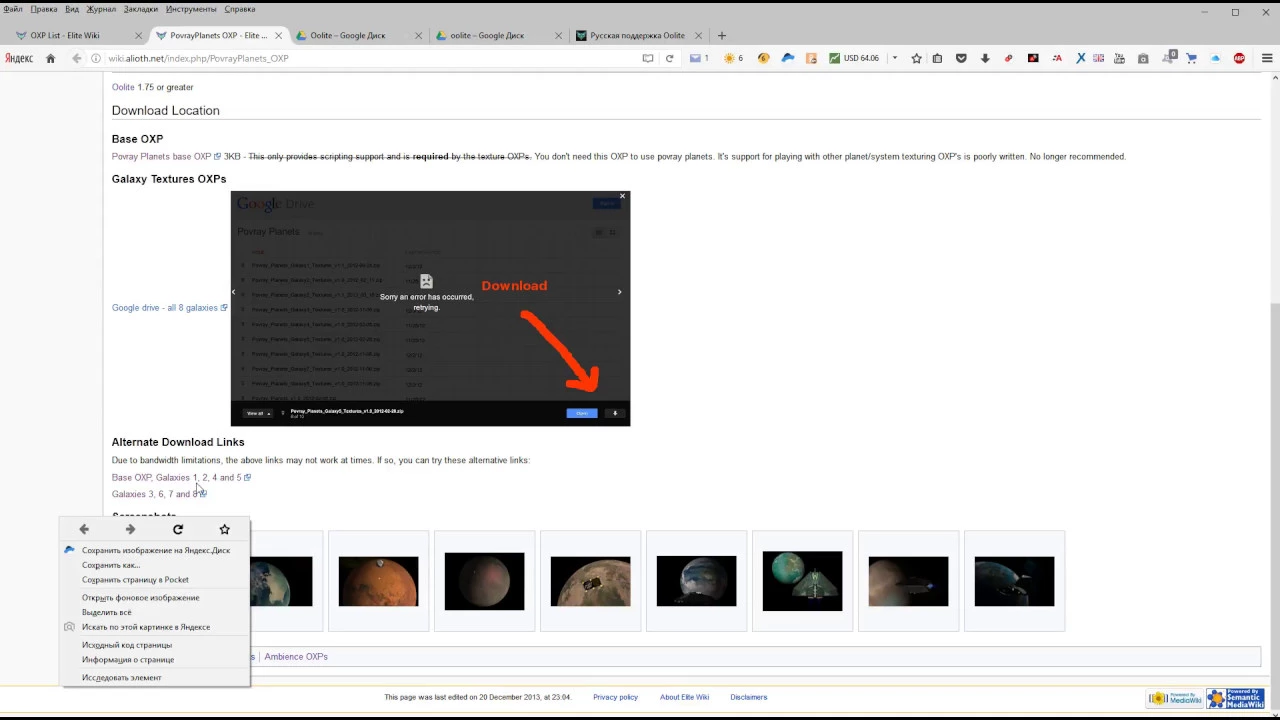Open the Инструменты menu

[x=191, y=9]
